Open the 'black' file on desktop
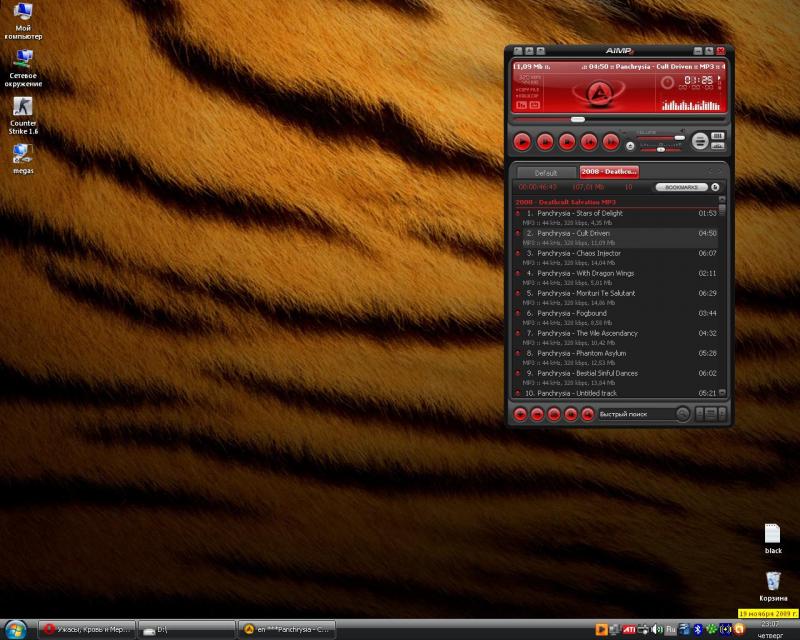Screen dimensions: 800x640 (773, 538)
